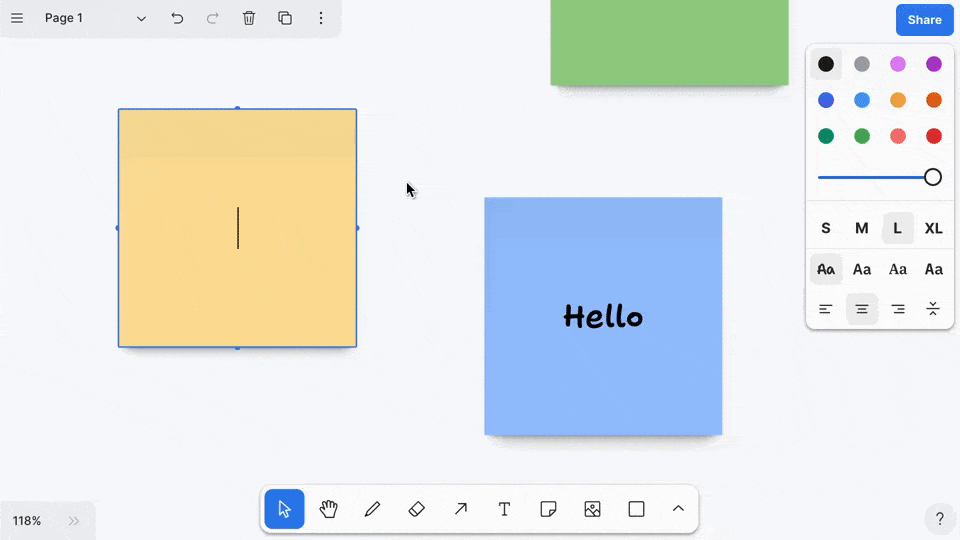Activate the Eraser tool
The image size is (960, 540).
point(416,509)
